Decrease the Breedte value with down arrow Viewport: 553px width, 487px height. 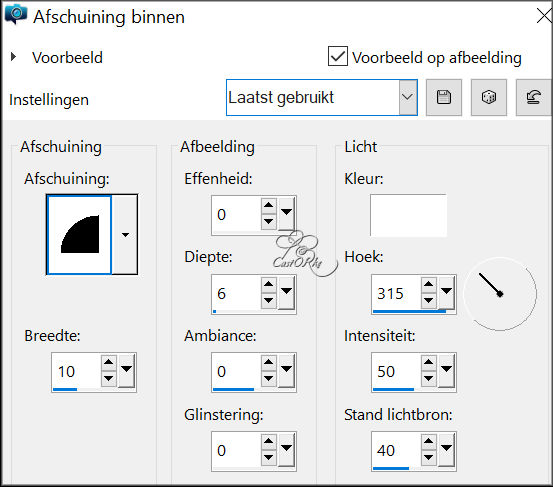pos(109,379)
